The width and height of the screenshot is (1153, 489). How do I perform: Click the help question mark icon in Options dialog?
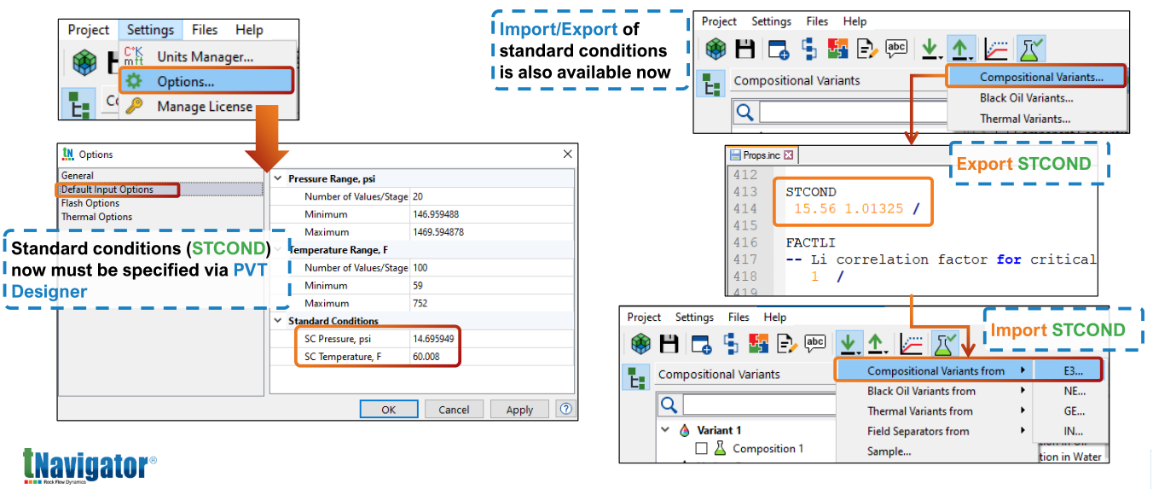[x=565, y=409]
